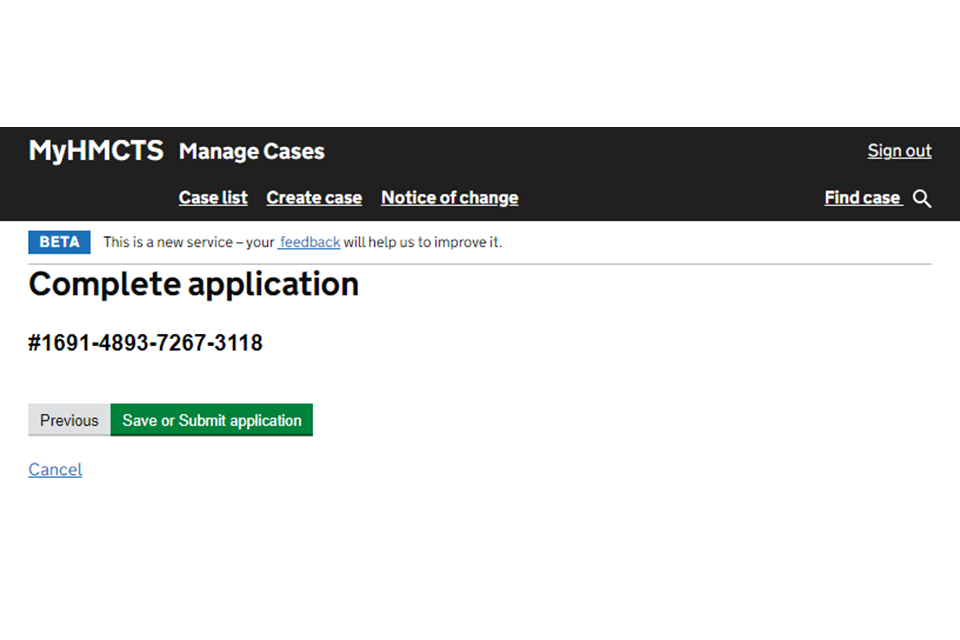
Task: Click empty dark header area beside Manage Cases
Action: (600, 152)
